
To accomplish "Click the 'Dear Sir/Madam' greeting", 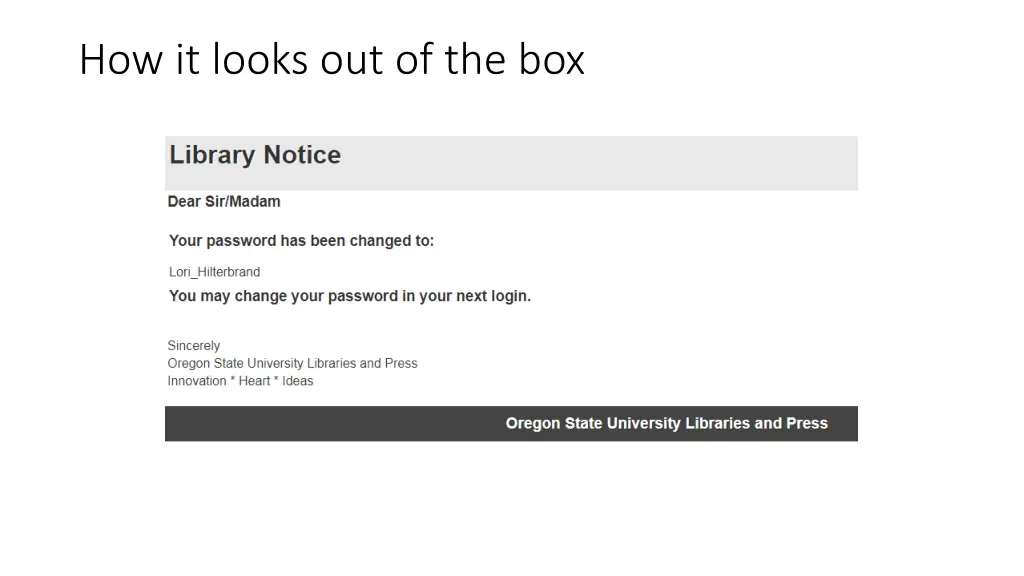I will tap(224, 201).
